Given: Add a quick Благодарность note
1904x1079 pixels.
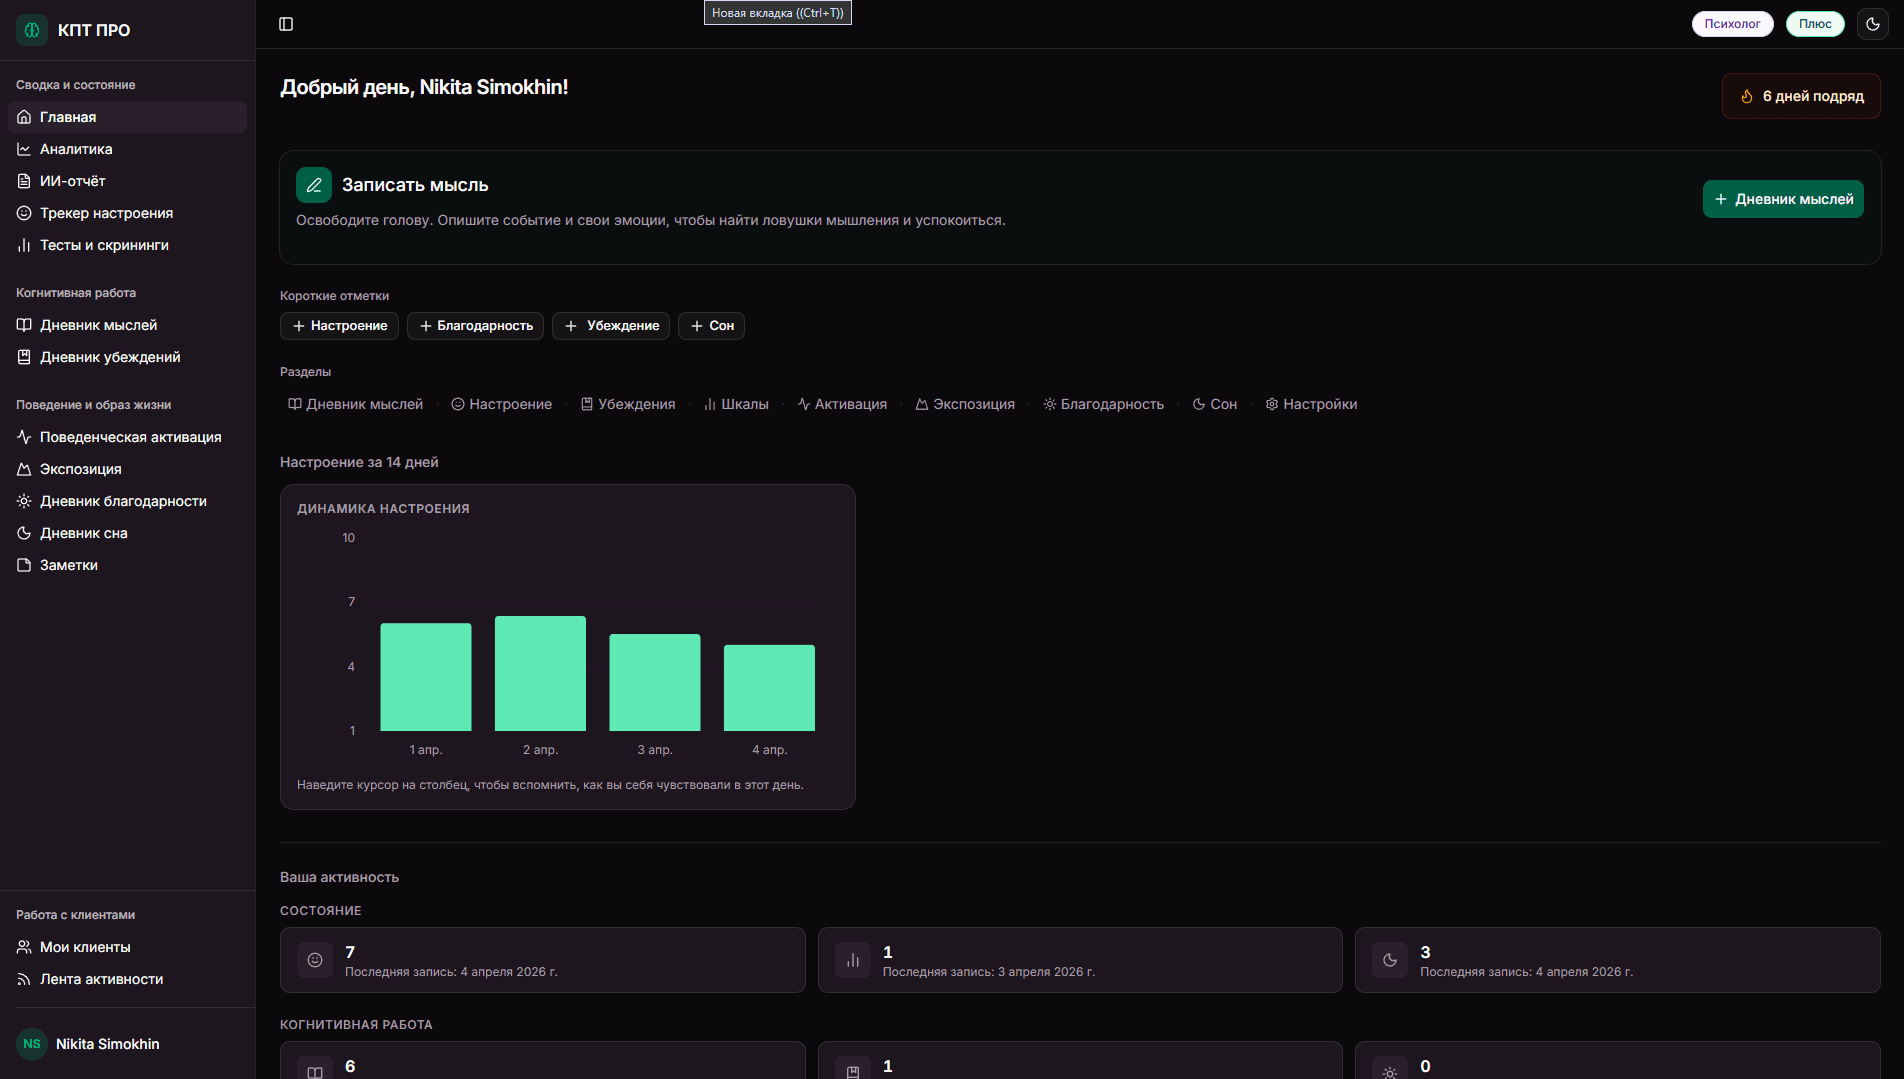Looking at the screenshot, I should pos(475,326).
